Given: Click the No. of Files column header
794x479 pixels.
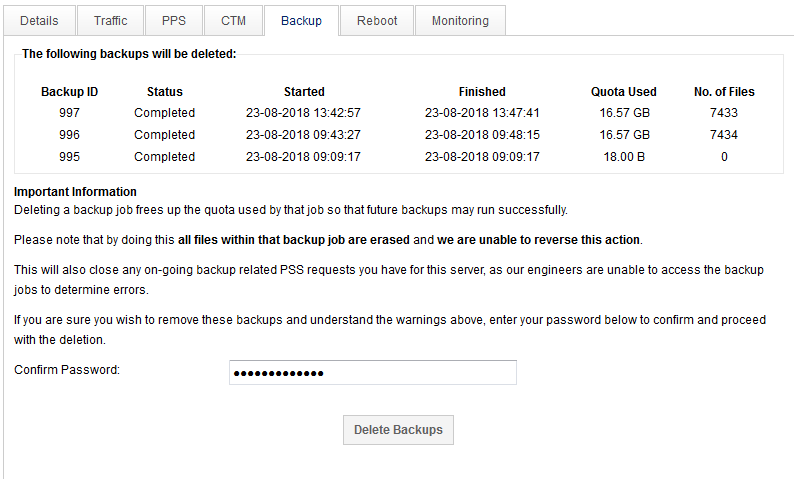Looking at the screenshot, I should click(x=724, y=92).
